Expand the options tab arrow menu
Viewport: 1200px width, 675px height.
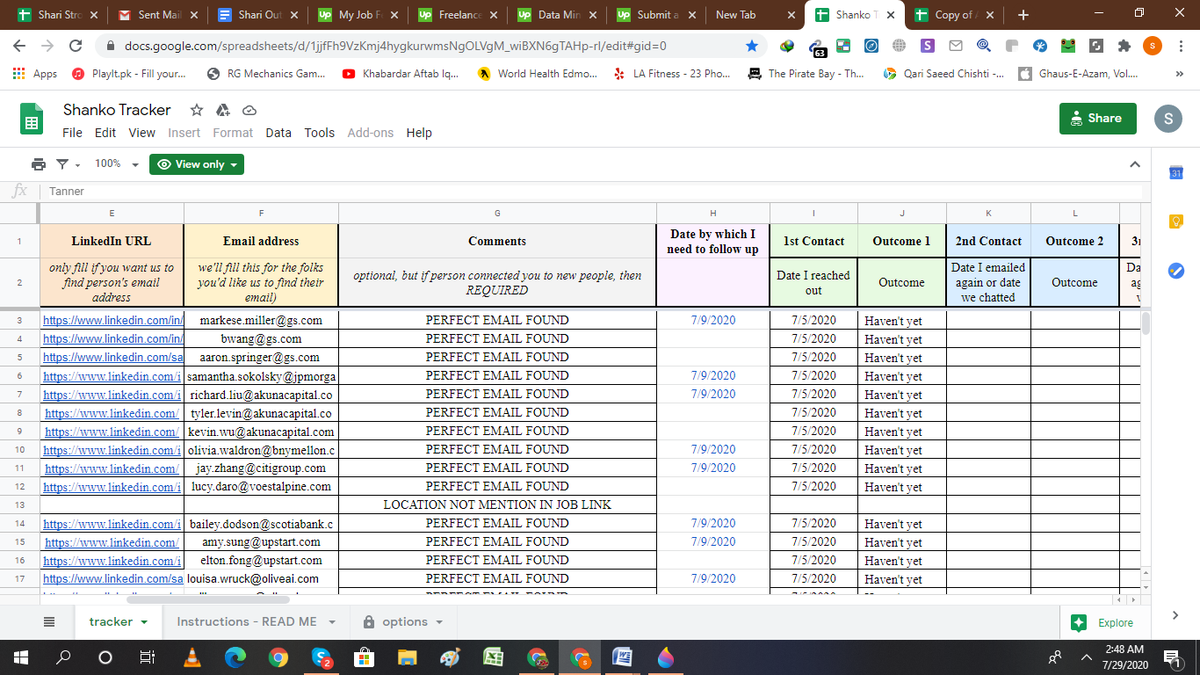coord(437,622)
